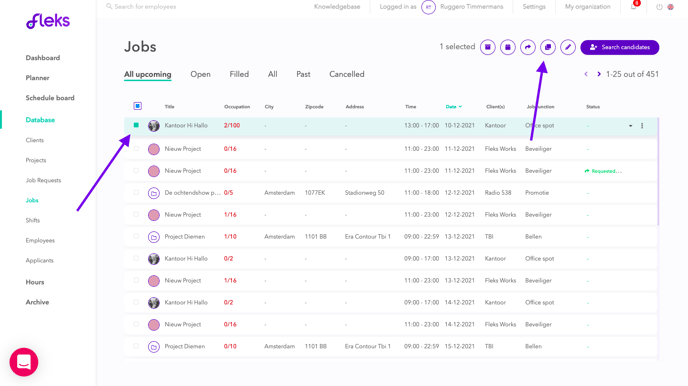Open the three-dot menu on the Kantoor Hi Hallo row
688x386 pixels.
click(x=642, y=126)
